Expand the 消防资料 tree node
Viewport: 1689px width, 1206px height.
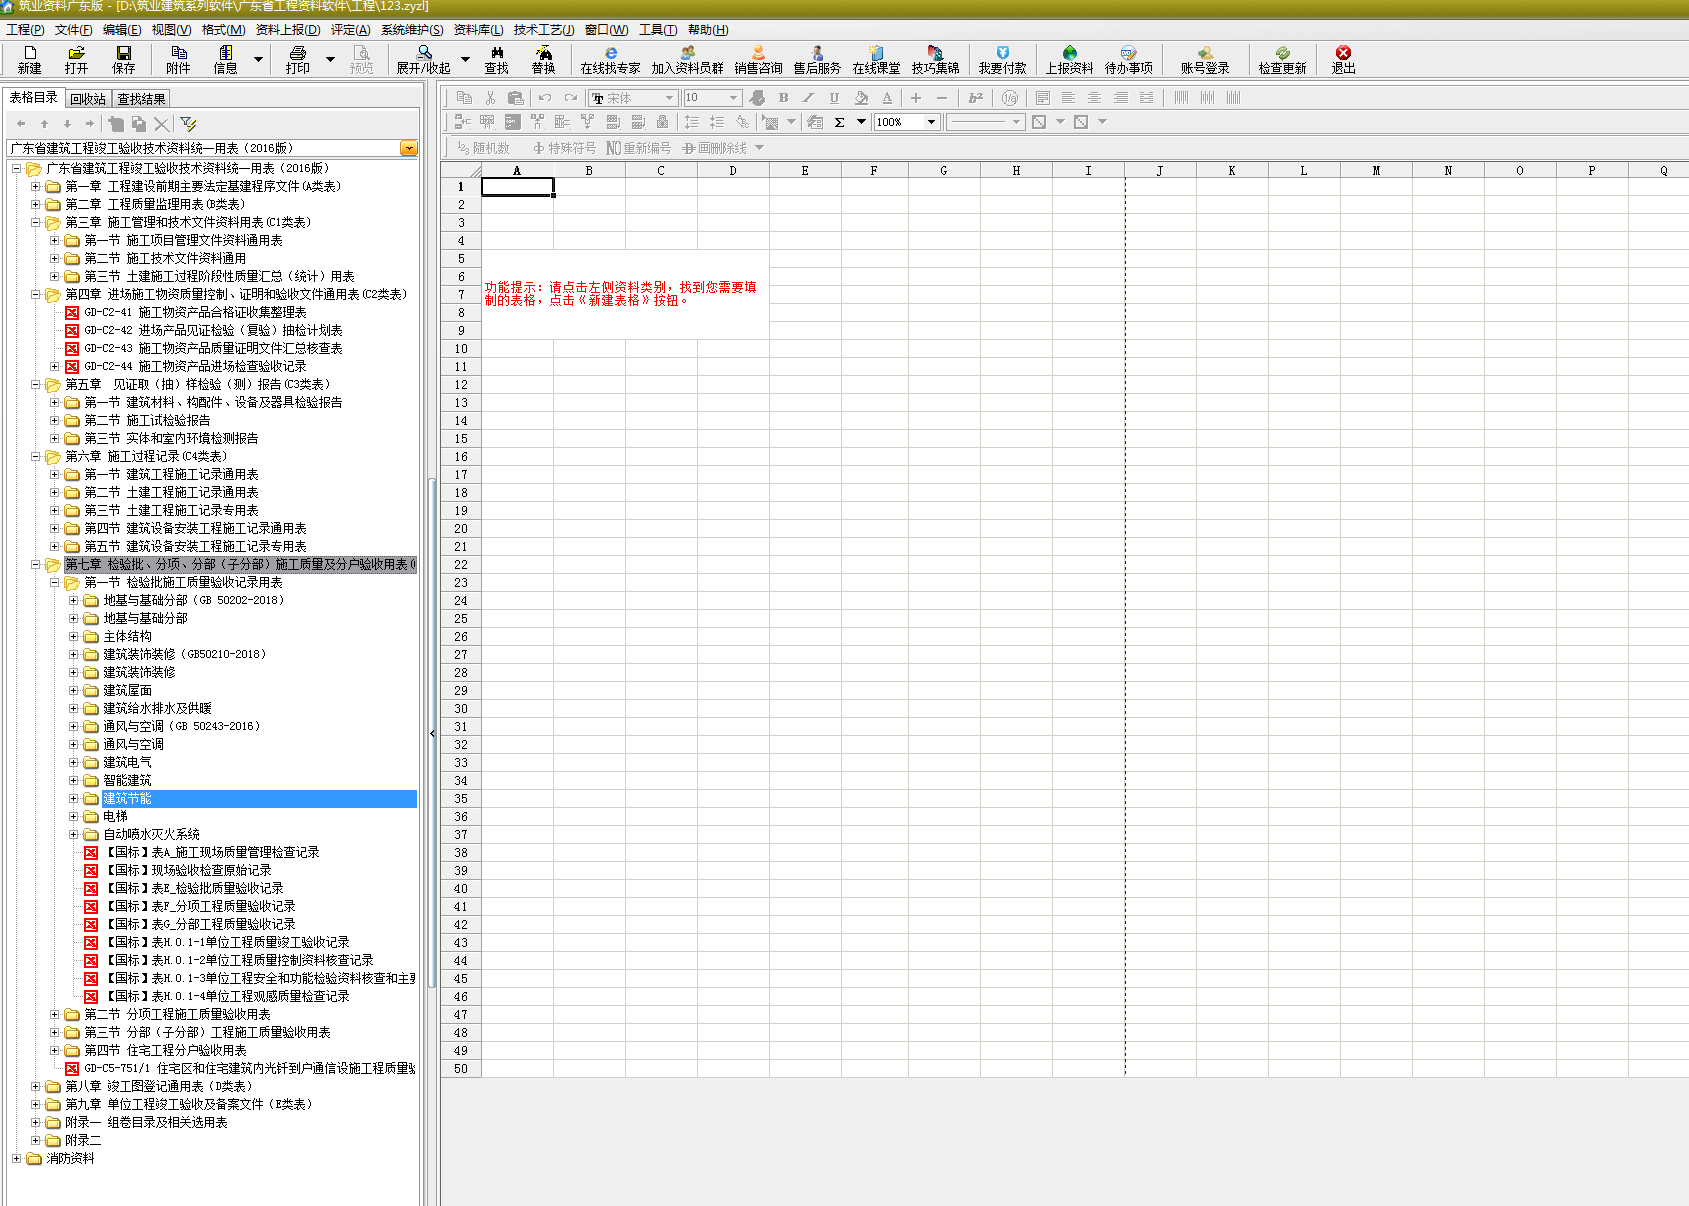coord(16,1159)
